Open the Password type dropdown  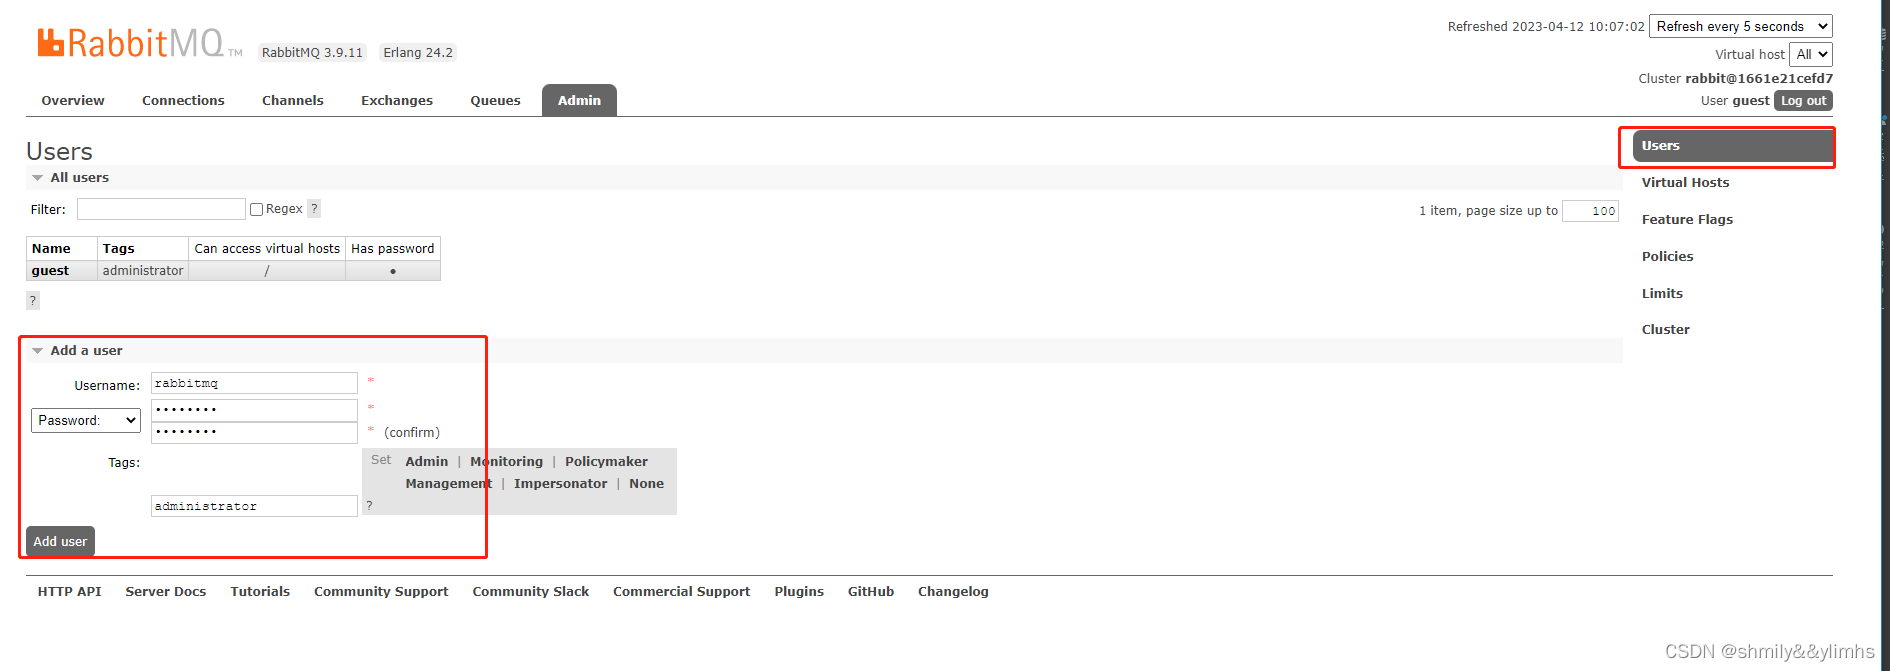(86, 420)
